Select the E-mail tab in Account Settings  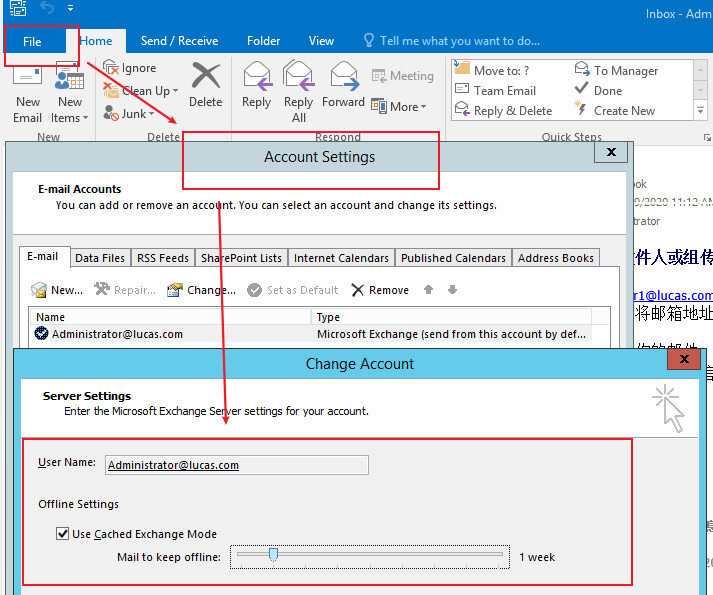click(x=43, y=256)
